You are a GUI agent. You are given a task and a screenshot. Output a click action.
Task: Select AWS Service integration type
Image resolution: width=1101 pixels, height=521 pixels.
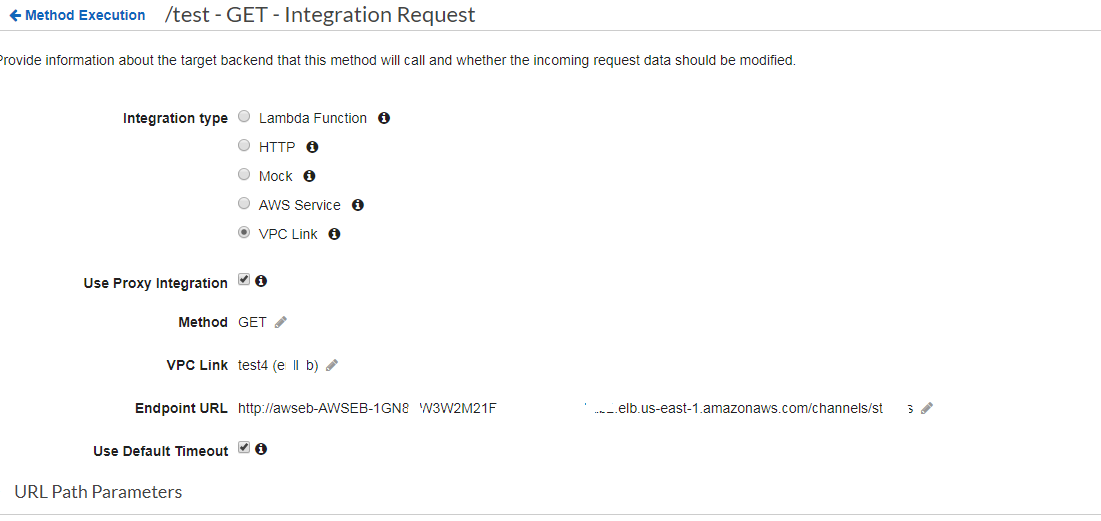pos(244,204)
